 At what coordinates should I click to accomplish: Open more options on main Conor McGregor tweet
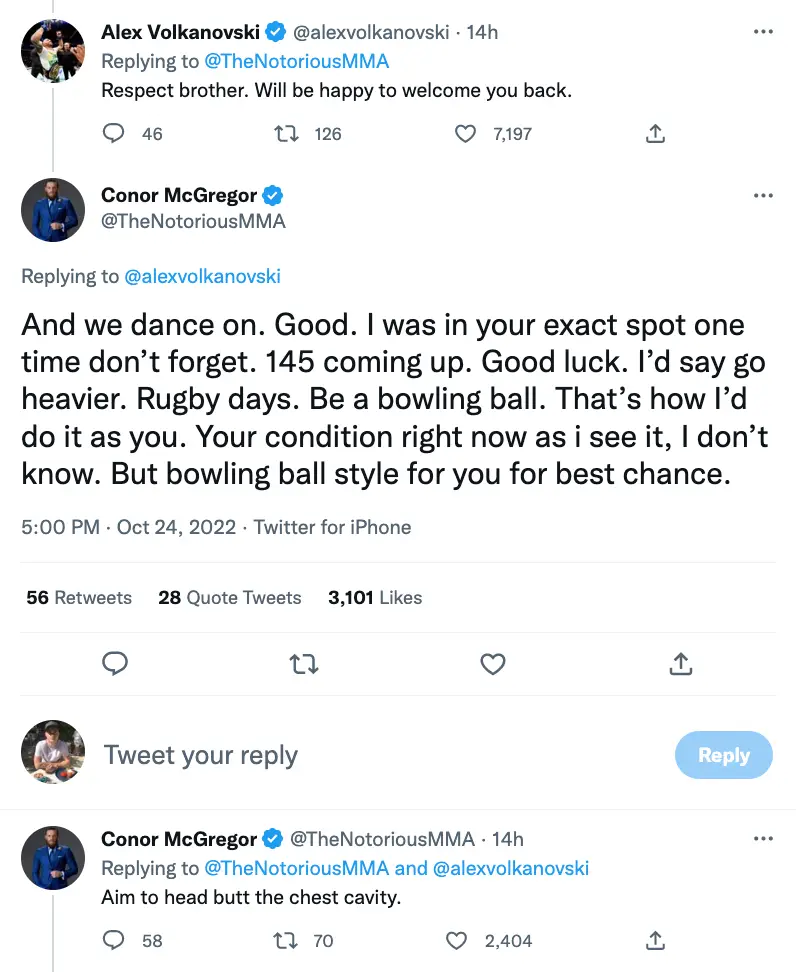pyautogui.click(x=763, y=195)
